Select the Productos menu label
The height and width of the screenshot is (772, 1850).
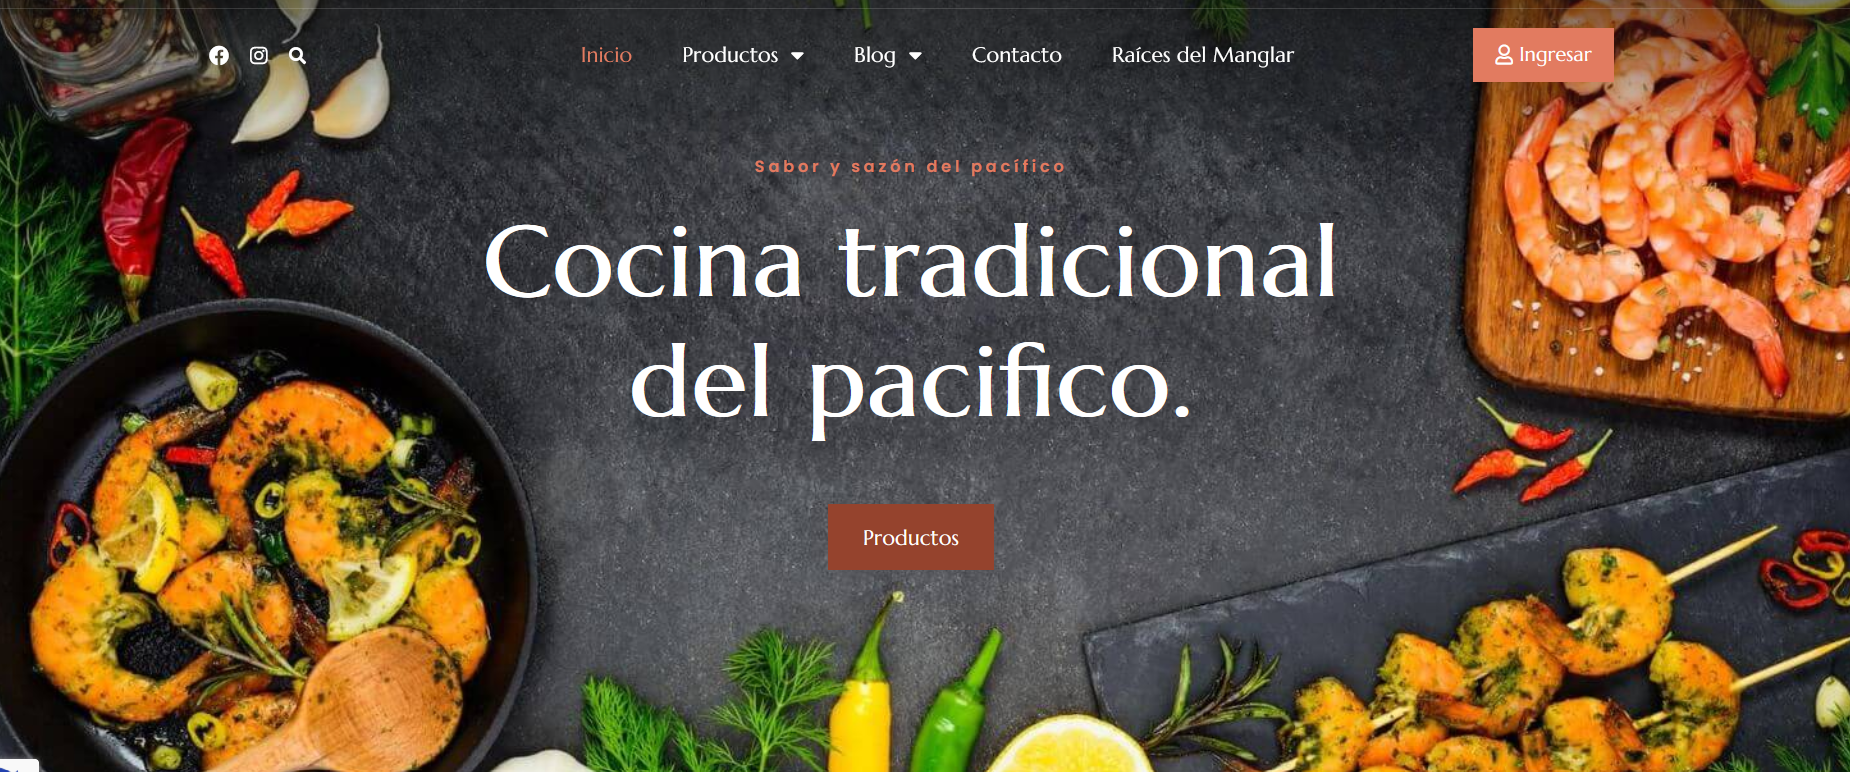pyautogui.click(x=730, y=55)
